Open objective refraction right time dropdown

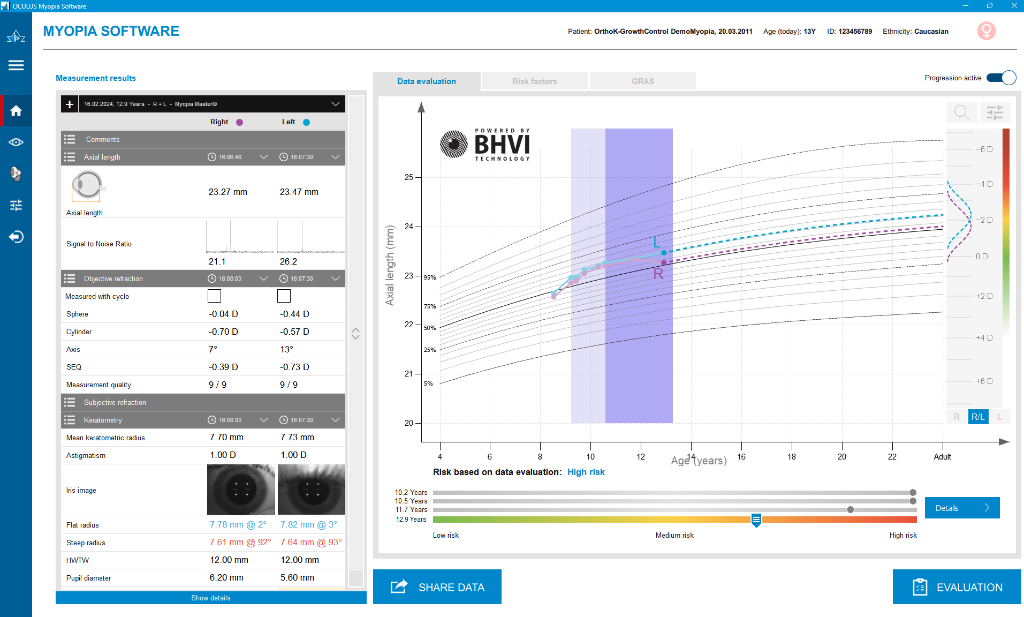(x=264, y=279)
